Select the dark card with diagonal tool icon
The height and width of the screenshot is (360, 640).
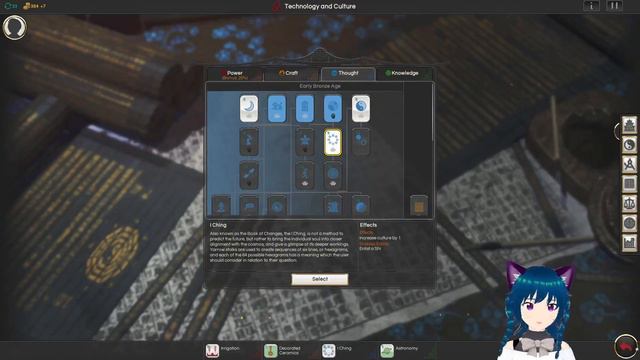click(x=249, y=176)
